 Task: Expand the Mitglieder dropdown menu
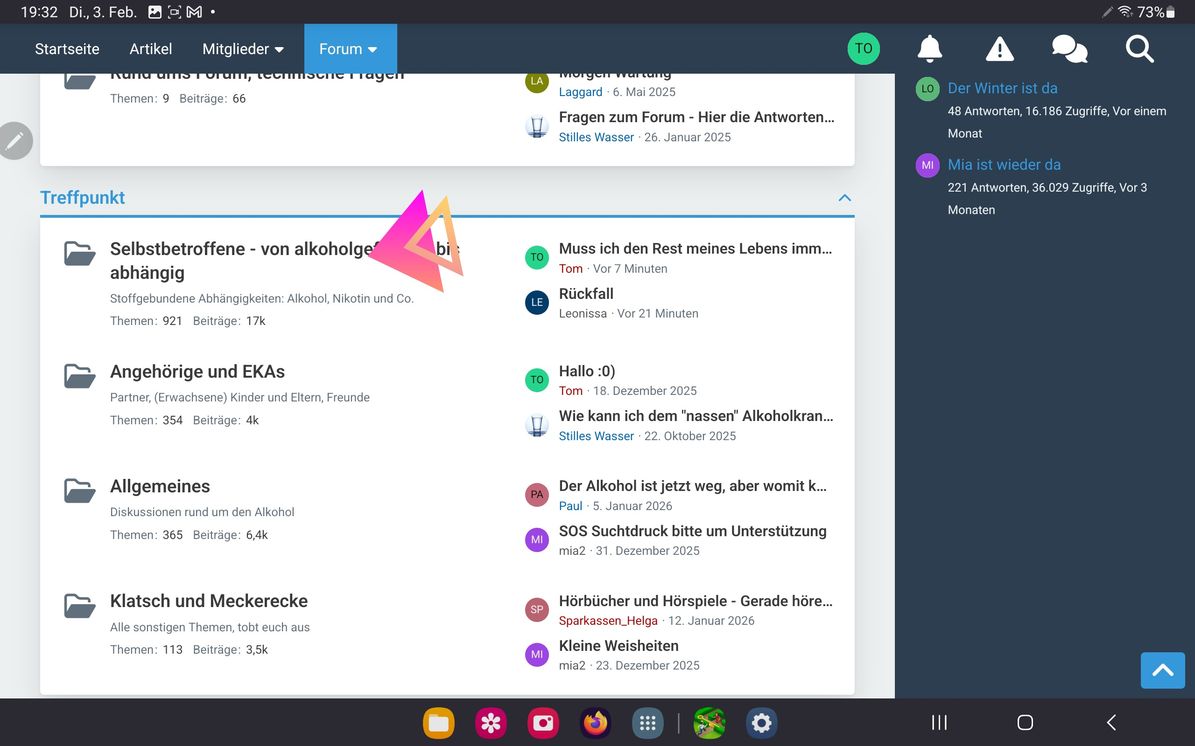(243, 49)
